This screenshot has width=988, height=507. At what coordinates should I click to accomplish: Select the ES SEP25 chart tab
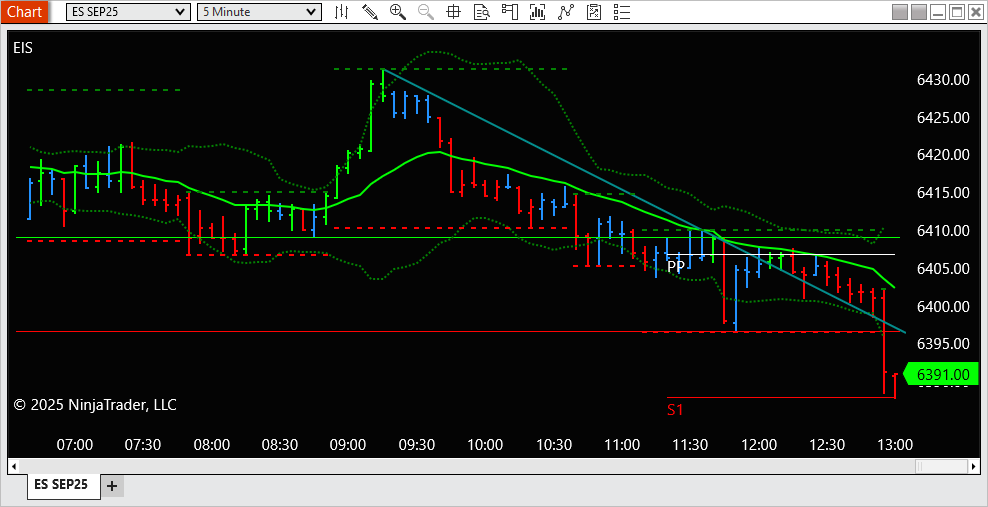(x=62, y=485)
